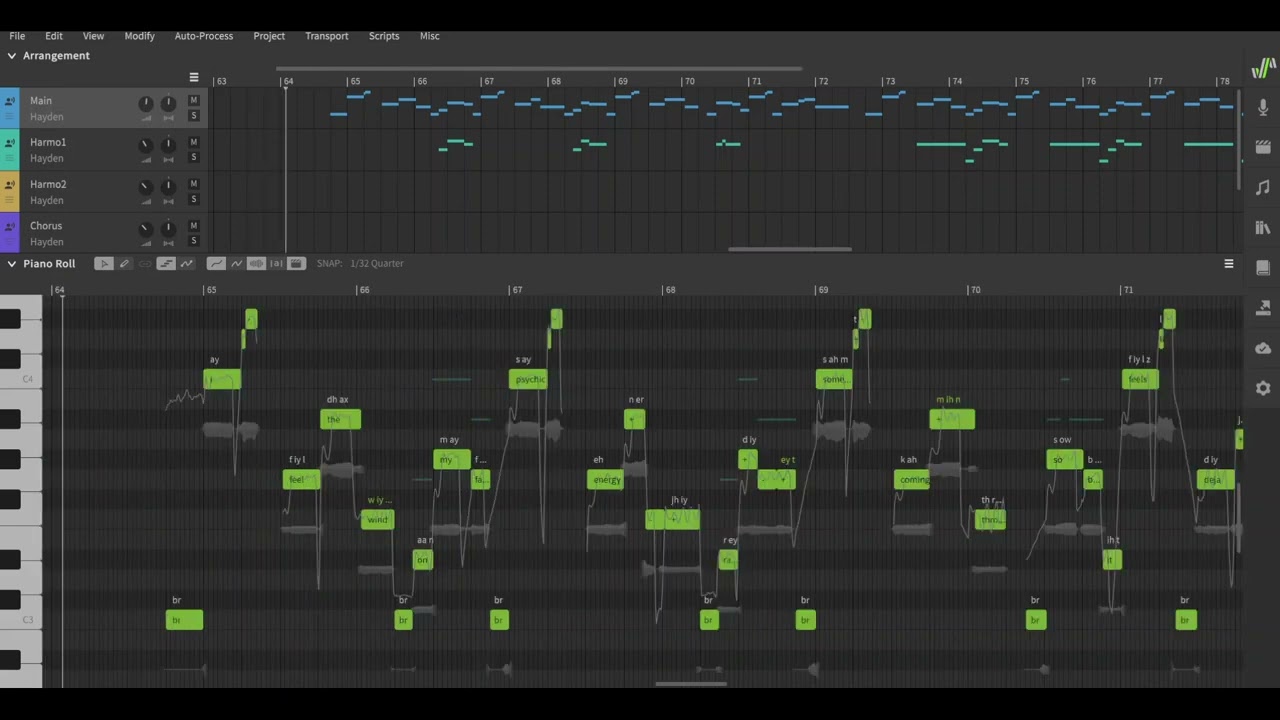
Task: Open the Edit menu
Action: tap(54, 36)
